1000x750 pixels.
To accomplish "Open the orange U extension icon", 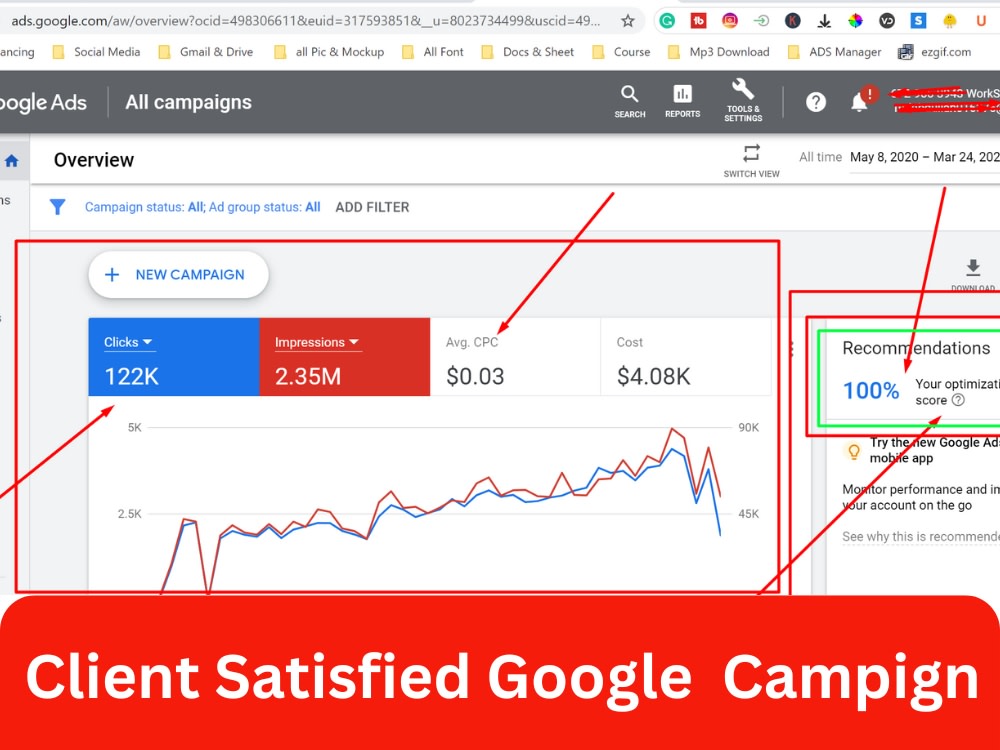I will (981, 21).
